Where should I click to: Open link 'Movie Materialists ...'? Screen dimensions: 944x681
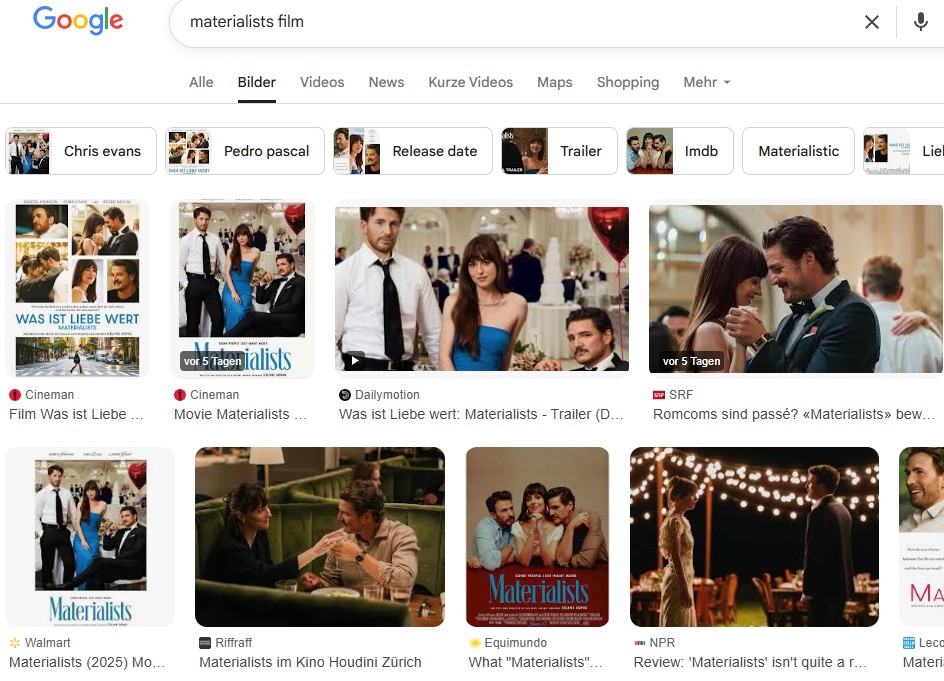240,414
